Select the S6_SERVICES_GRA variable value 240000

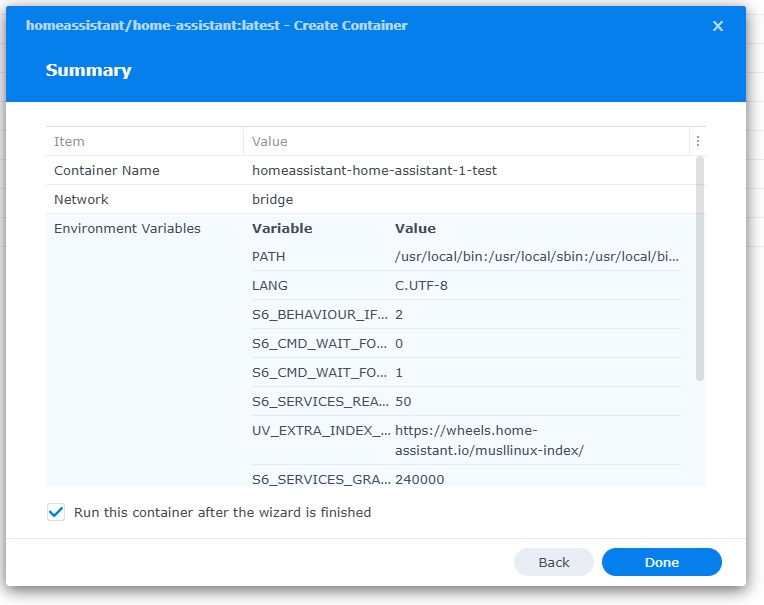420,479
